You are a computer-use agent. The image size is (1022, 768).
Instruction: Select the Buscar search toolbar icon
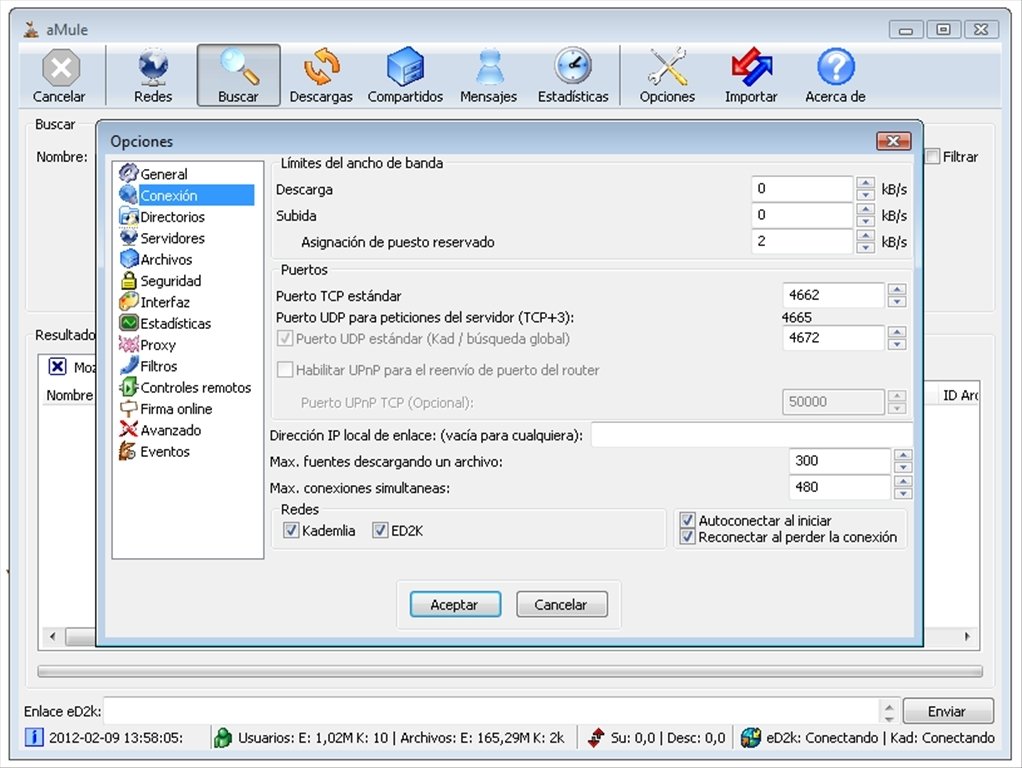tap(239, 76)
